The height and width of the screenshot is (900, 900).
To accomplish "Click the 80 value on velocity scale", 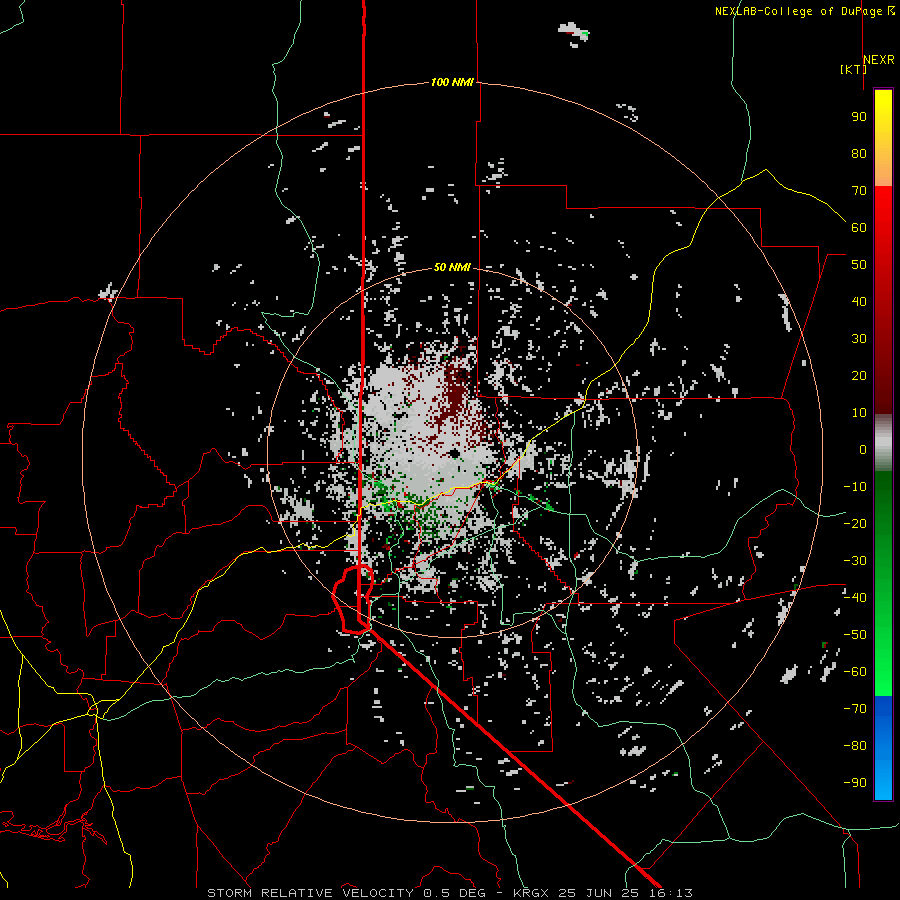I will pos(859,154).
